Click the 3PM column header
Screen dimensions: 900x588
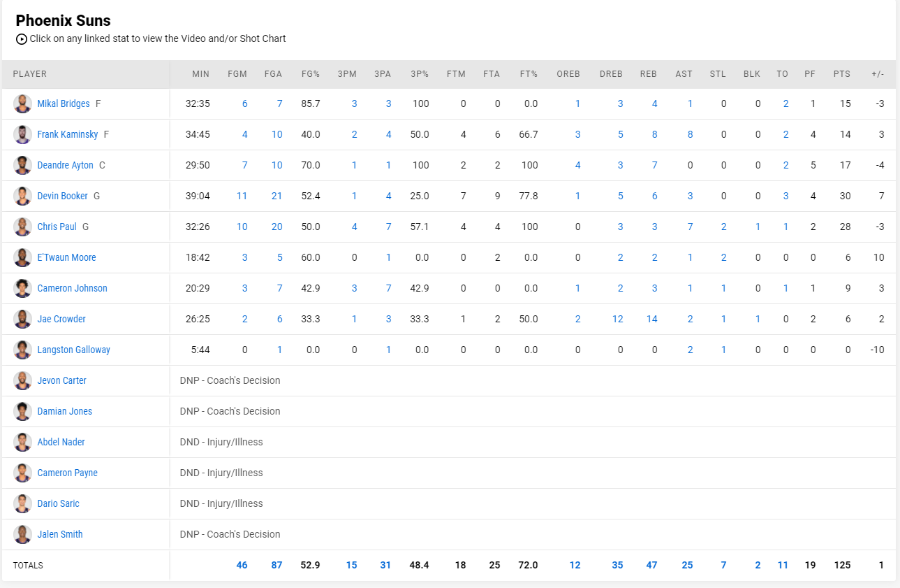347,74
